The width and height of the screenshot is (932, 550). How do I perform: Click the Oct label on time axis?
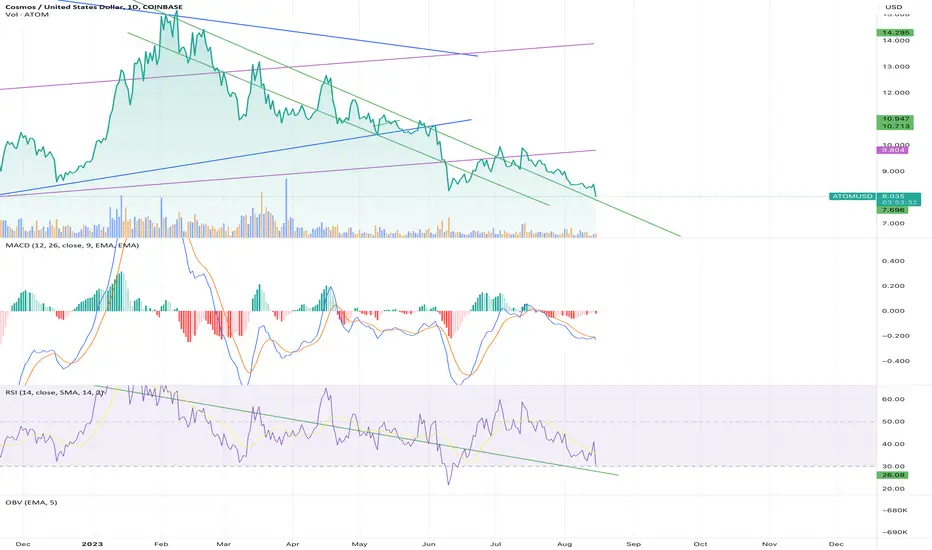coord(700,544)
